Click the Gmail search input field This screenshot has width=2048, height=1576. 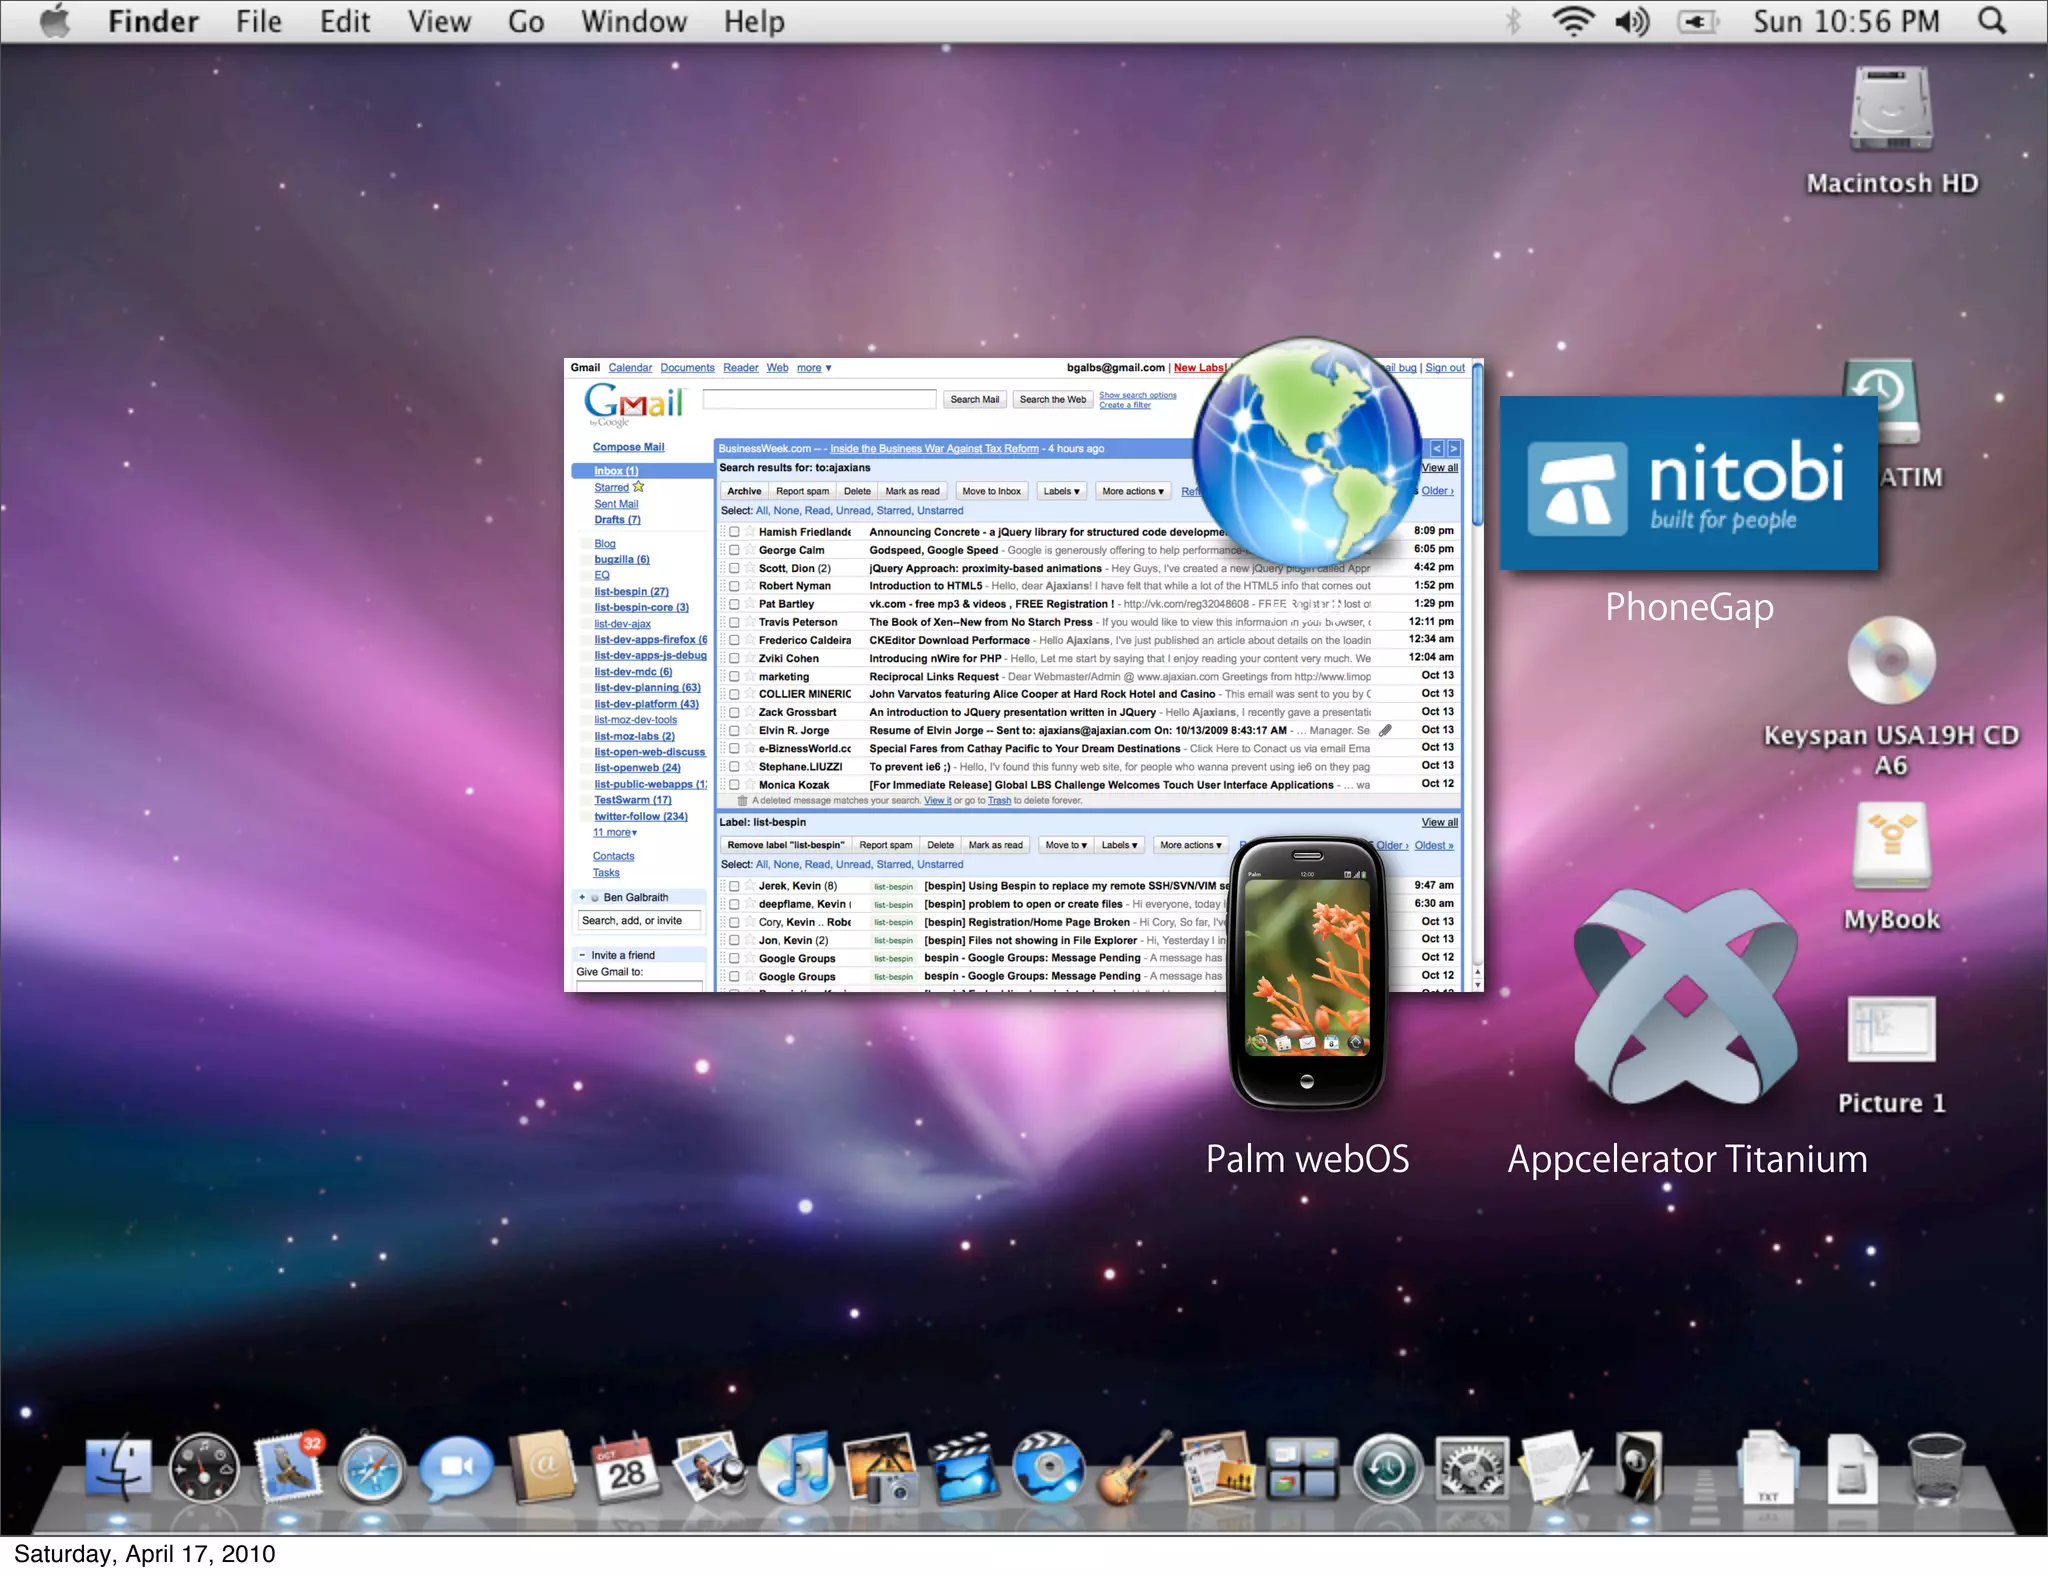[819, 399]
